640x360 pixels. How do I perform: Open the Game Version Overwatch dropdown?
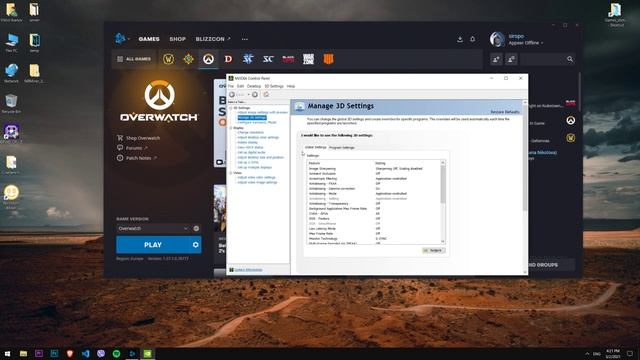pyautogui.click(x=153, y=228)
